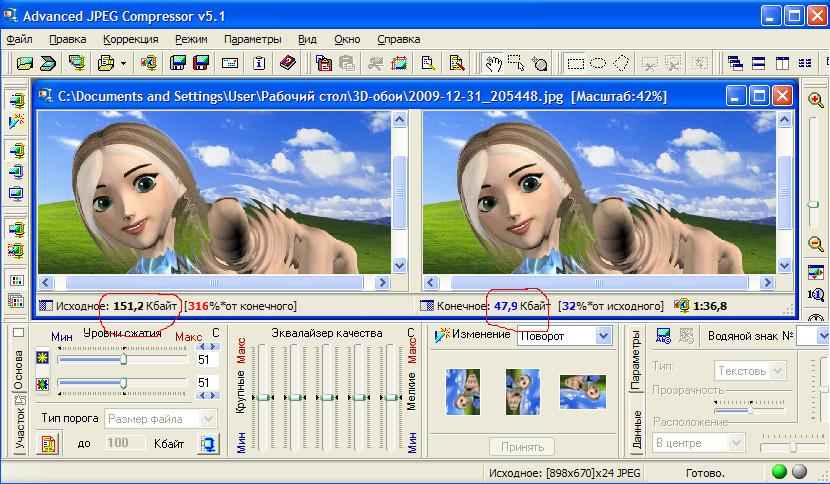The height and width of the screenshot is (484, 830).
Task: Open the Параметры menu
Action: pos(252,39)
